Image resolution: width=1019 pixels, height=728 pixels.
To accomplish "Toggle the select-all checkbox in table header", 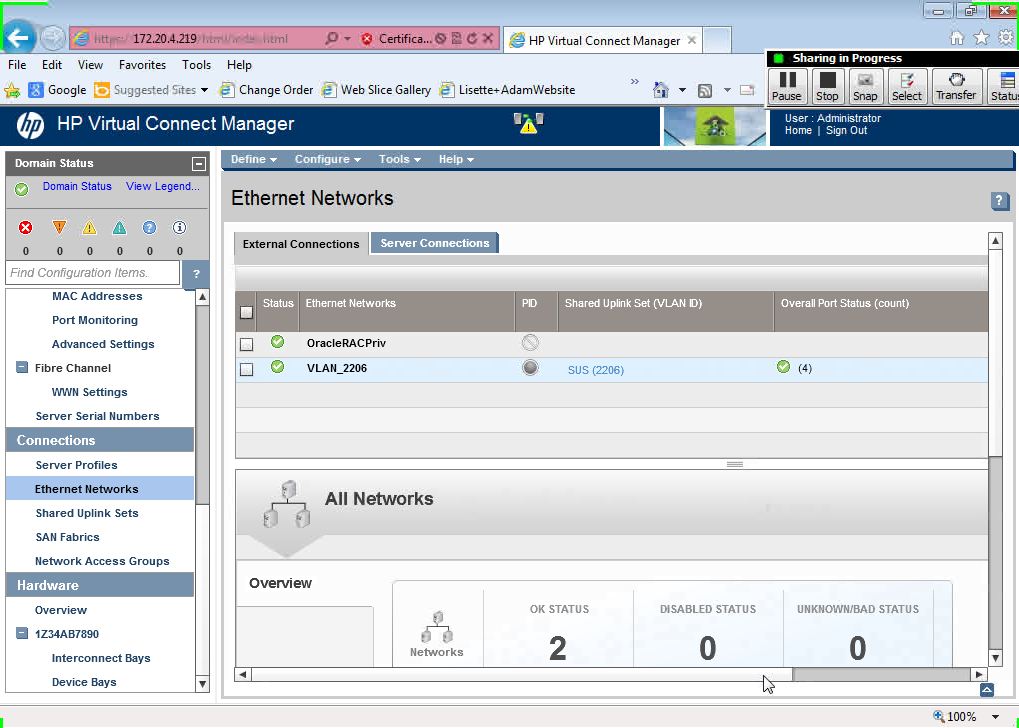I will (246, 312).
